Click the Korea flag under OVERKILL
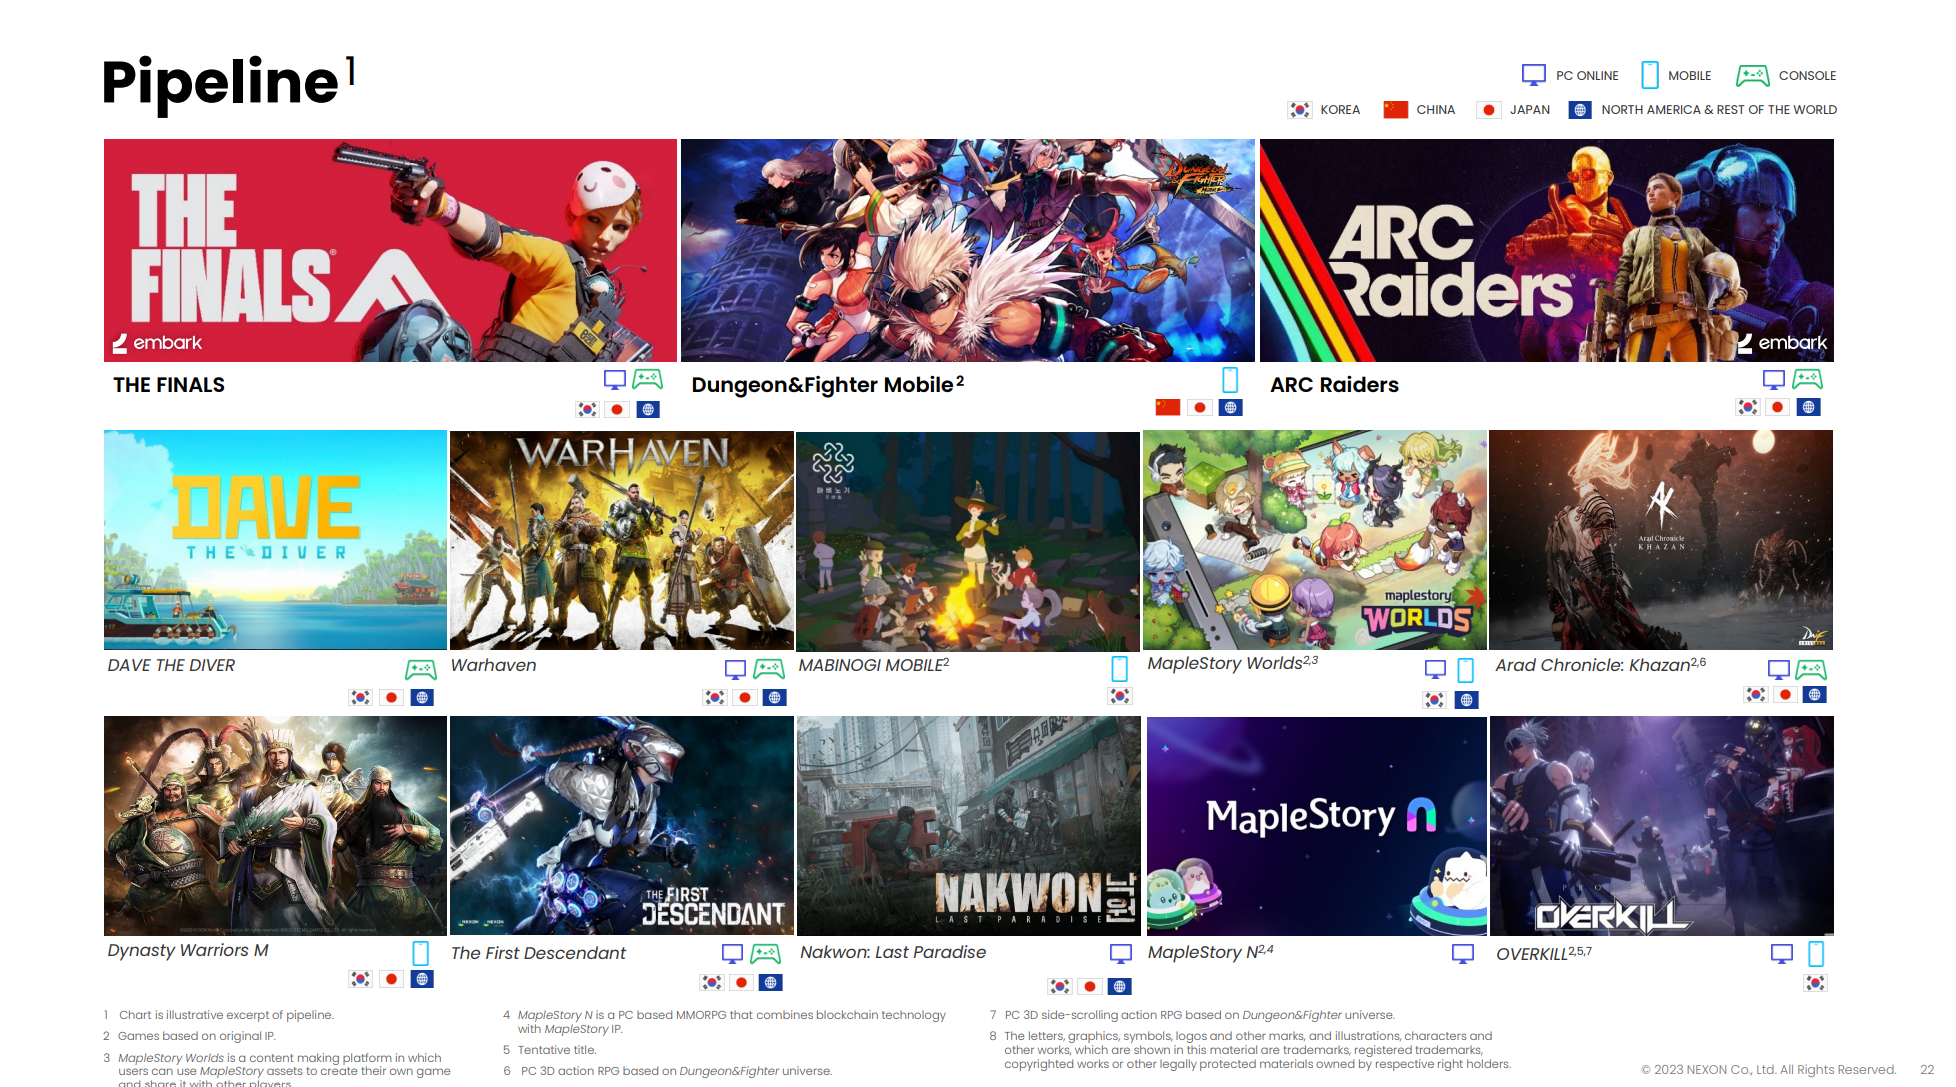Image resolution: width=1956 pixels, height=1087 pixels. [1815, 983]
